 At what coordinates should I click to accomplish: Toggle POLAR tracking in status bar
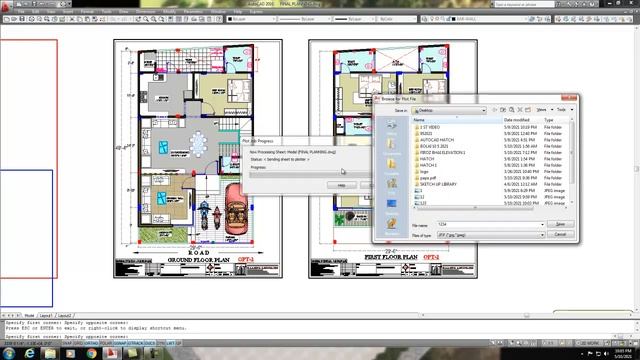coord(106,343)
